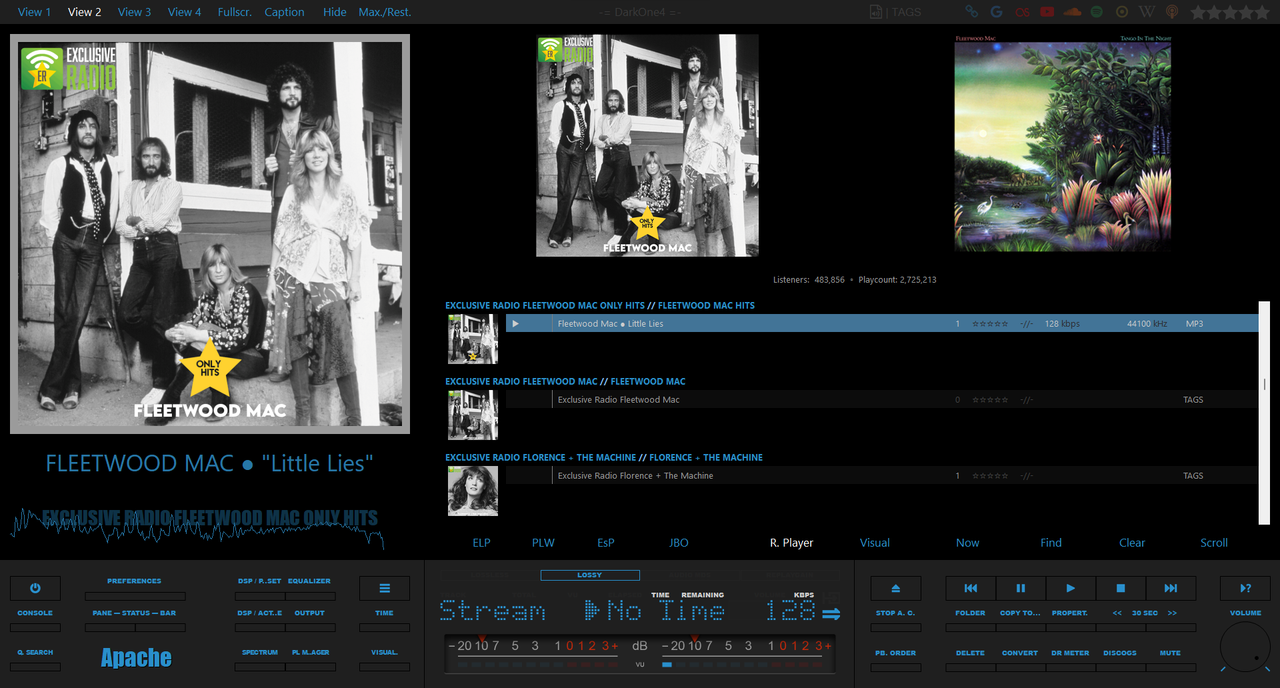Click the Max./Rest. button

pyautogui.click(x=385, y=12)
